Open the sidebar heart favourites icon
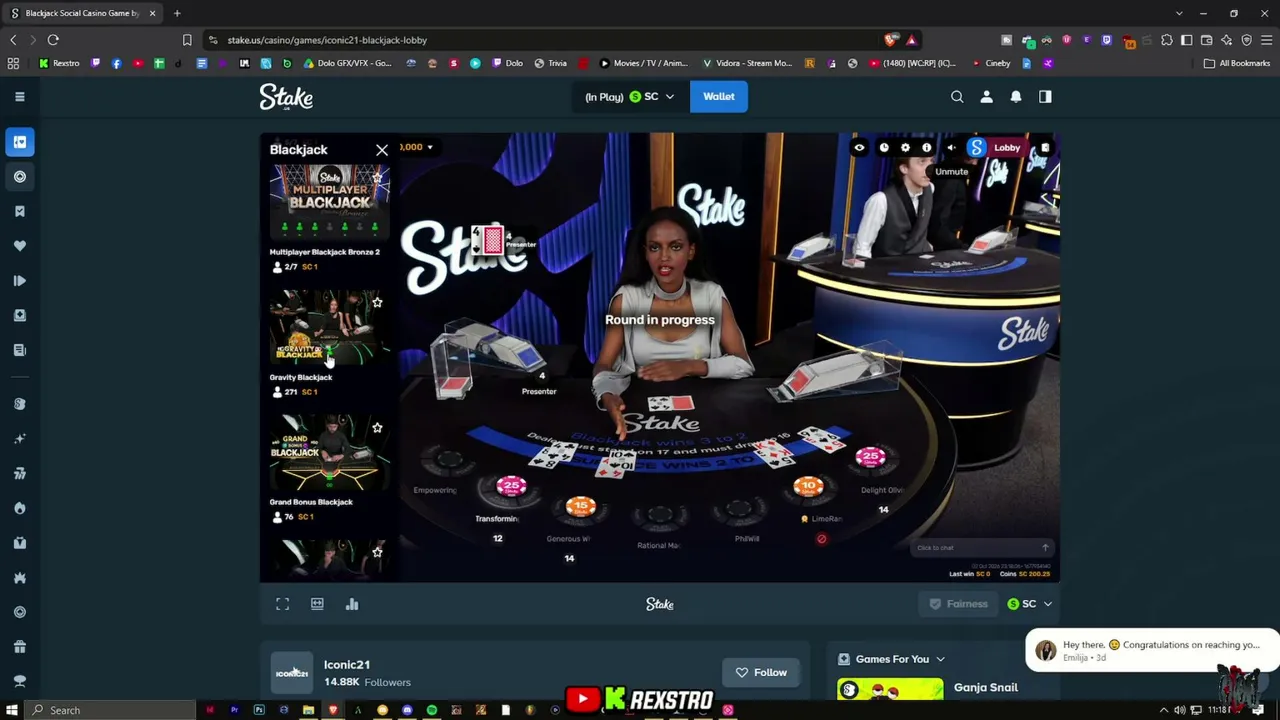This screenshot has height=720, width=1280. point(20,246)
